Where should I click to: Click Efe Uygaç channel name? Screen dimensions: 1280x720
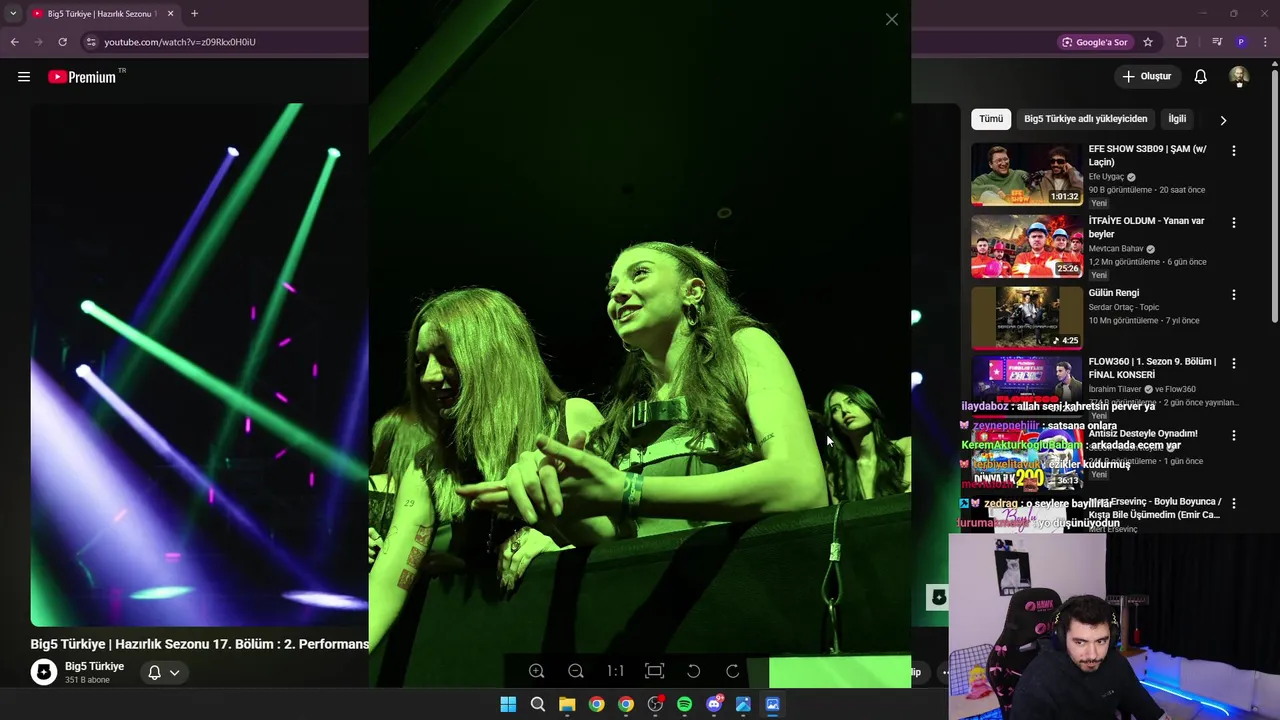1106,177
